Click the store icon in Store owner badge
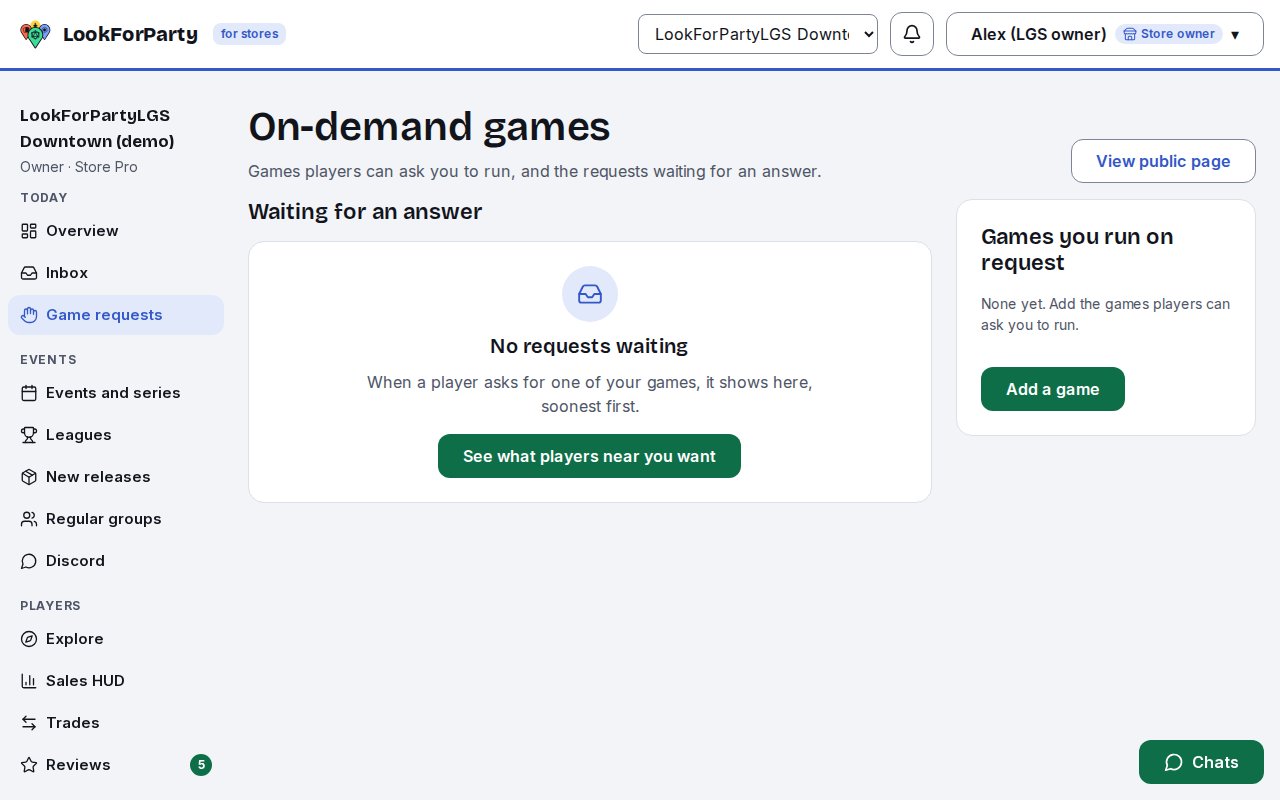Viewport: 1280px width, 800px height. [x=1130, y=34]
